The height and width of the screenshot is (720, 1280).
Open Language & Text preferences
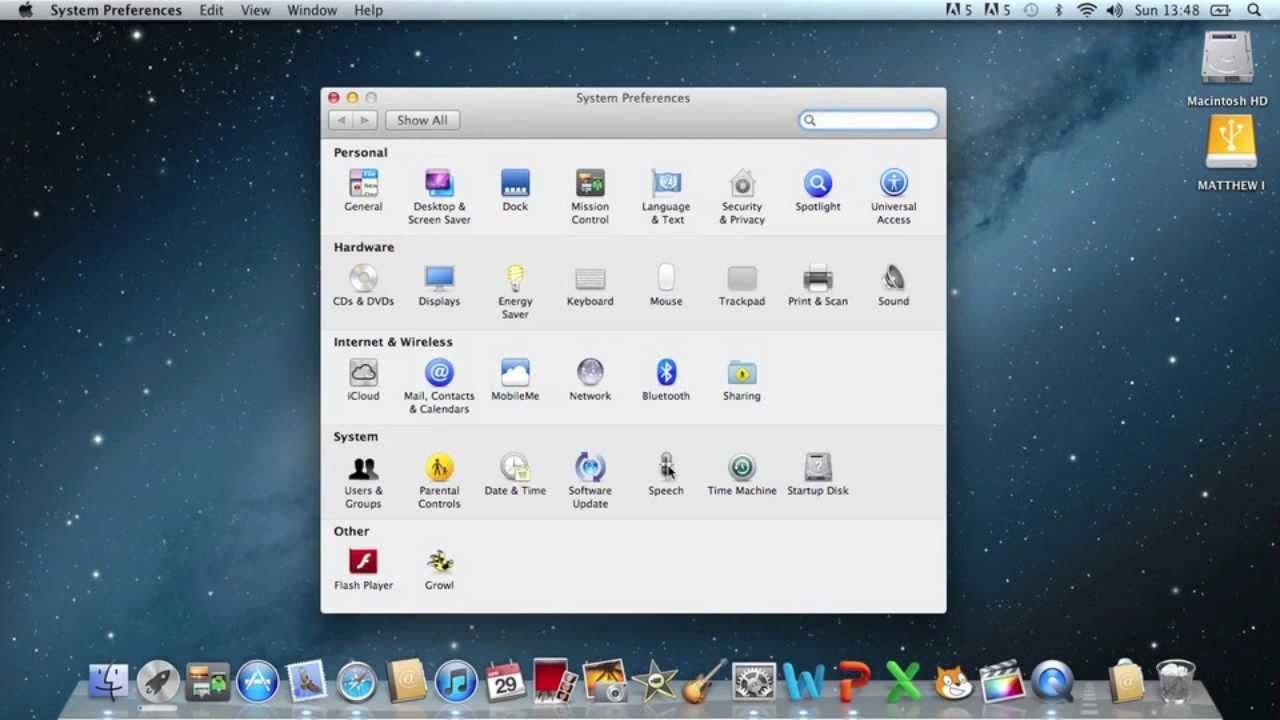[x=666, y=196]
